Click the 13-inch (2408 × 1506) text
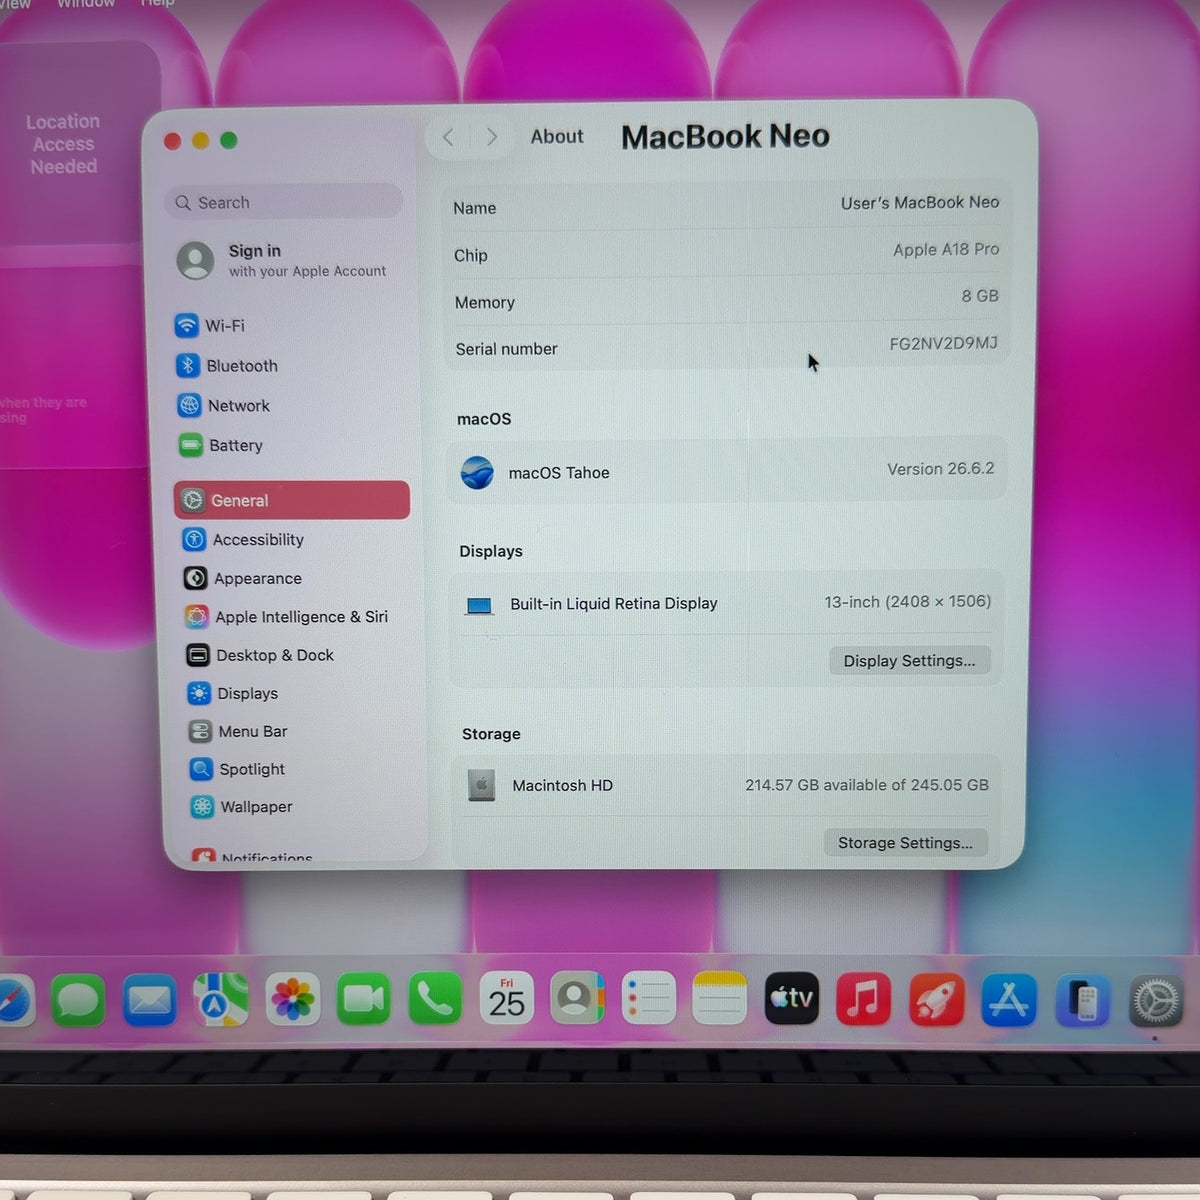The height and width of the screenshot is (1200, 1200). [x=907, y=602]
